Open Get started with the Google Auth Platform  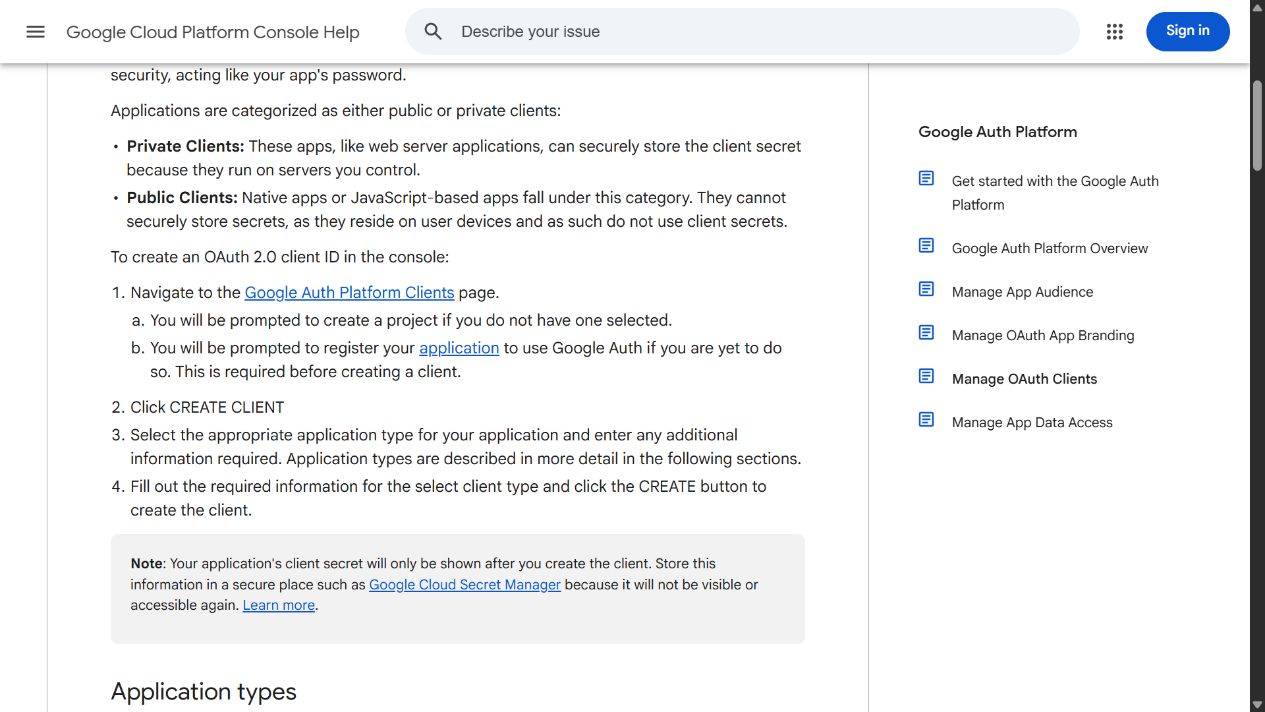pos(1055,193)
